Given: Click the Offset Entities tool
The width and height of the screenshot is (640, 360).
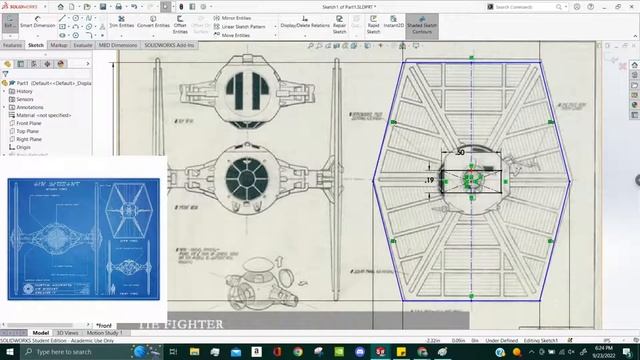Looking at the screenshot, I should [x=180, y=24].
